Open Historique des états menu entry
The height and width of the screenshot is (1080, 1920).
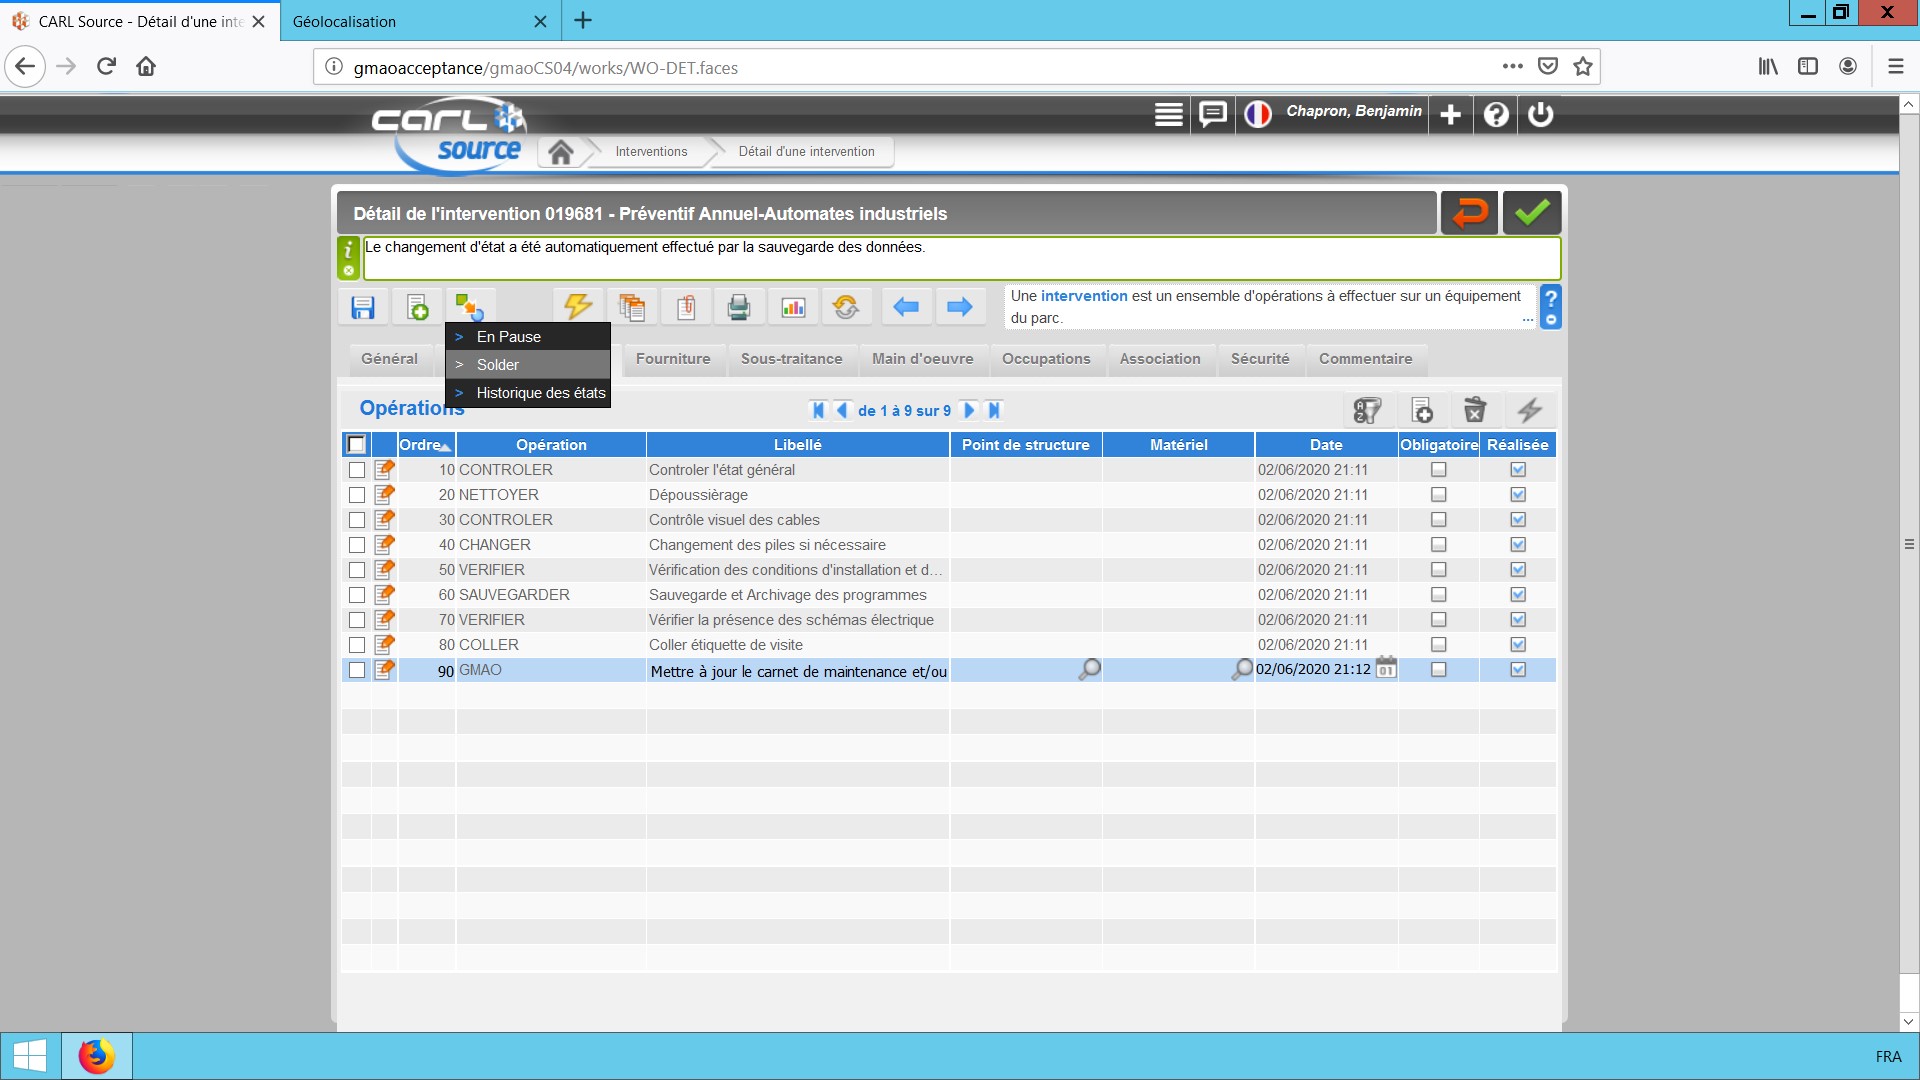pos(541,393)
